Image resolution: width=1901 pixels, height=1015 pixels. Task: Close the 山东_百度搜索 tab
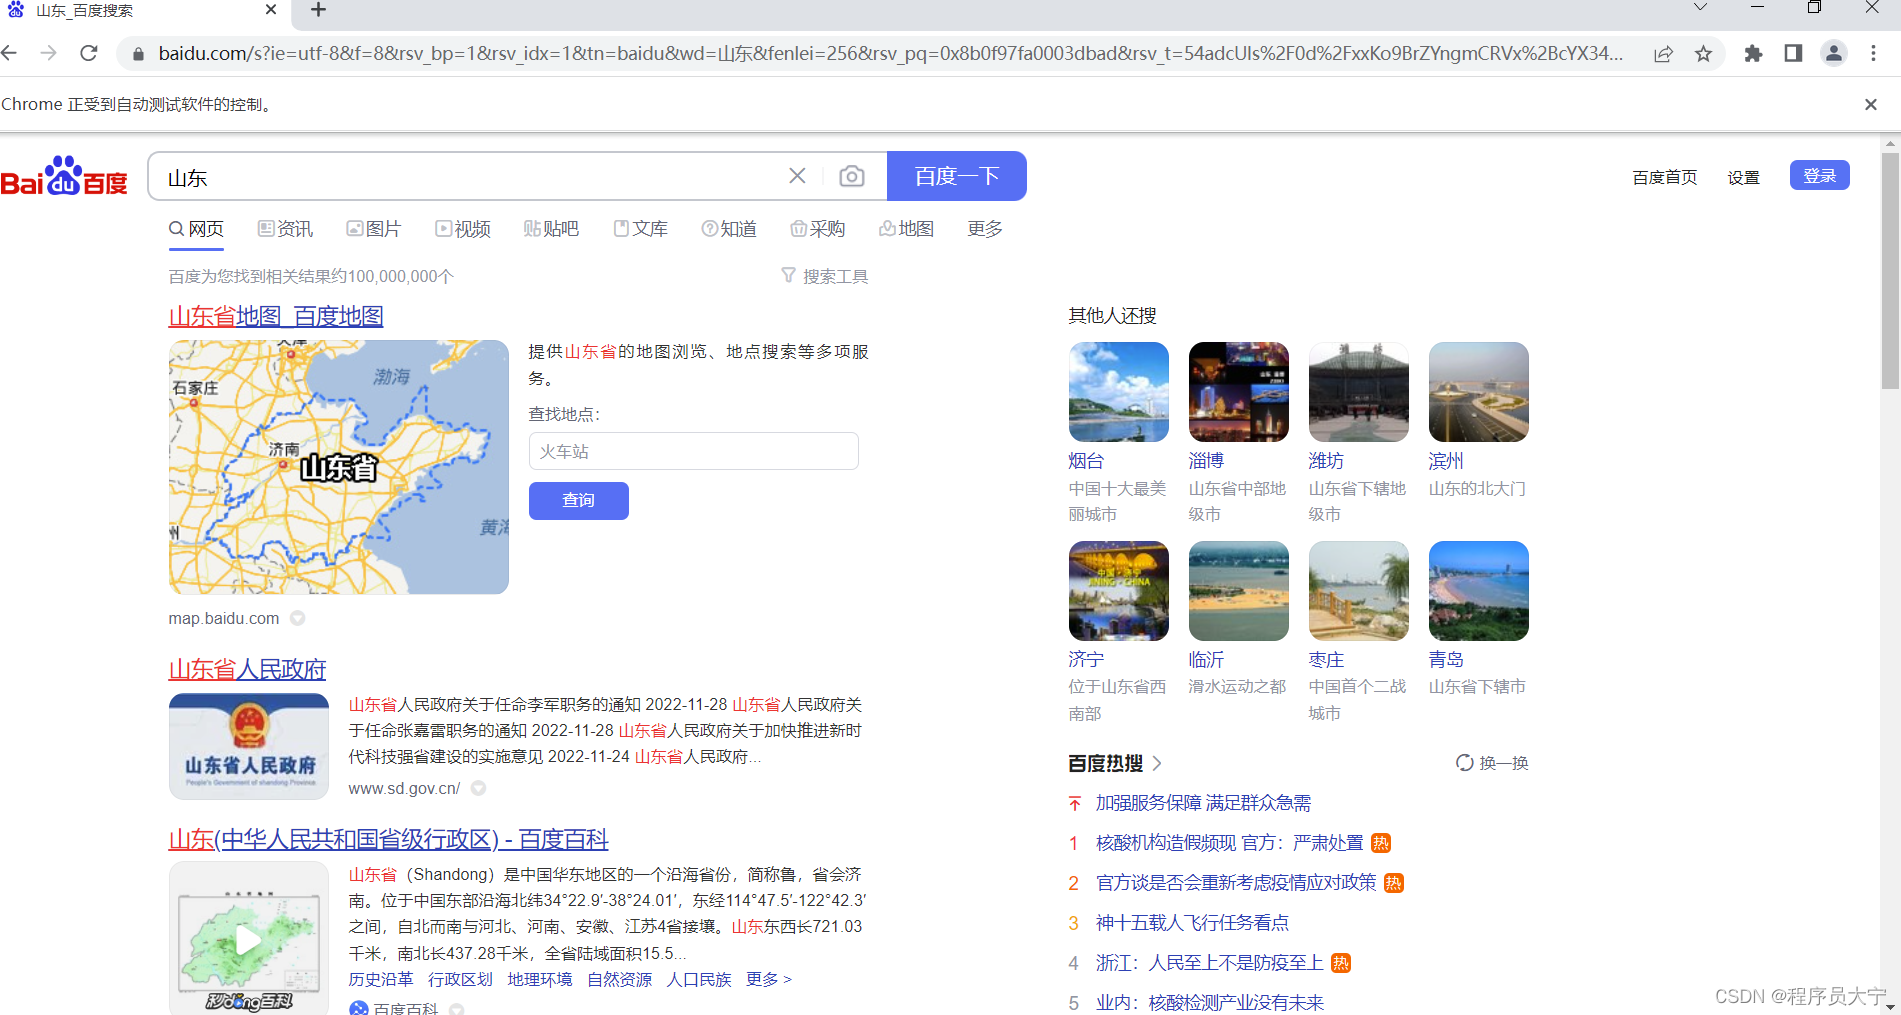[x=271, y=10]
